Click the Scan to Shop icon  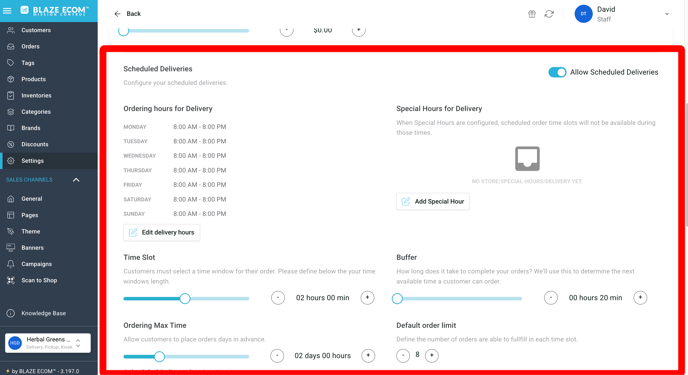(11, 280)
